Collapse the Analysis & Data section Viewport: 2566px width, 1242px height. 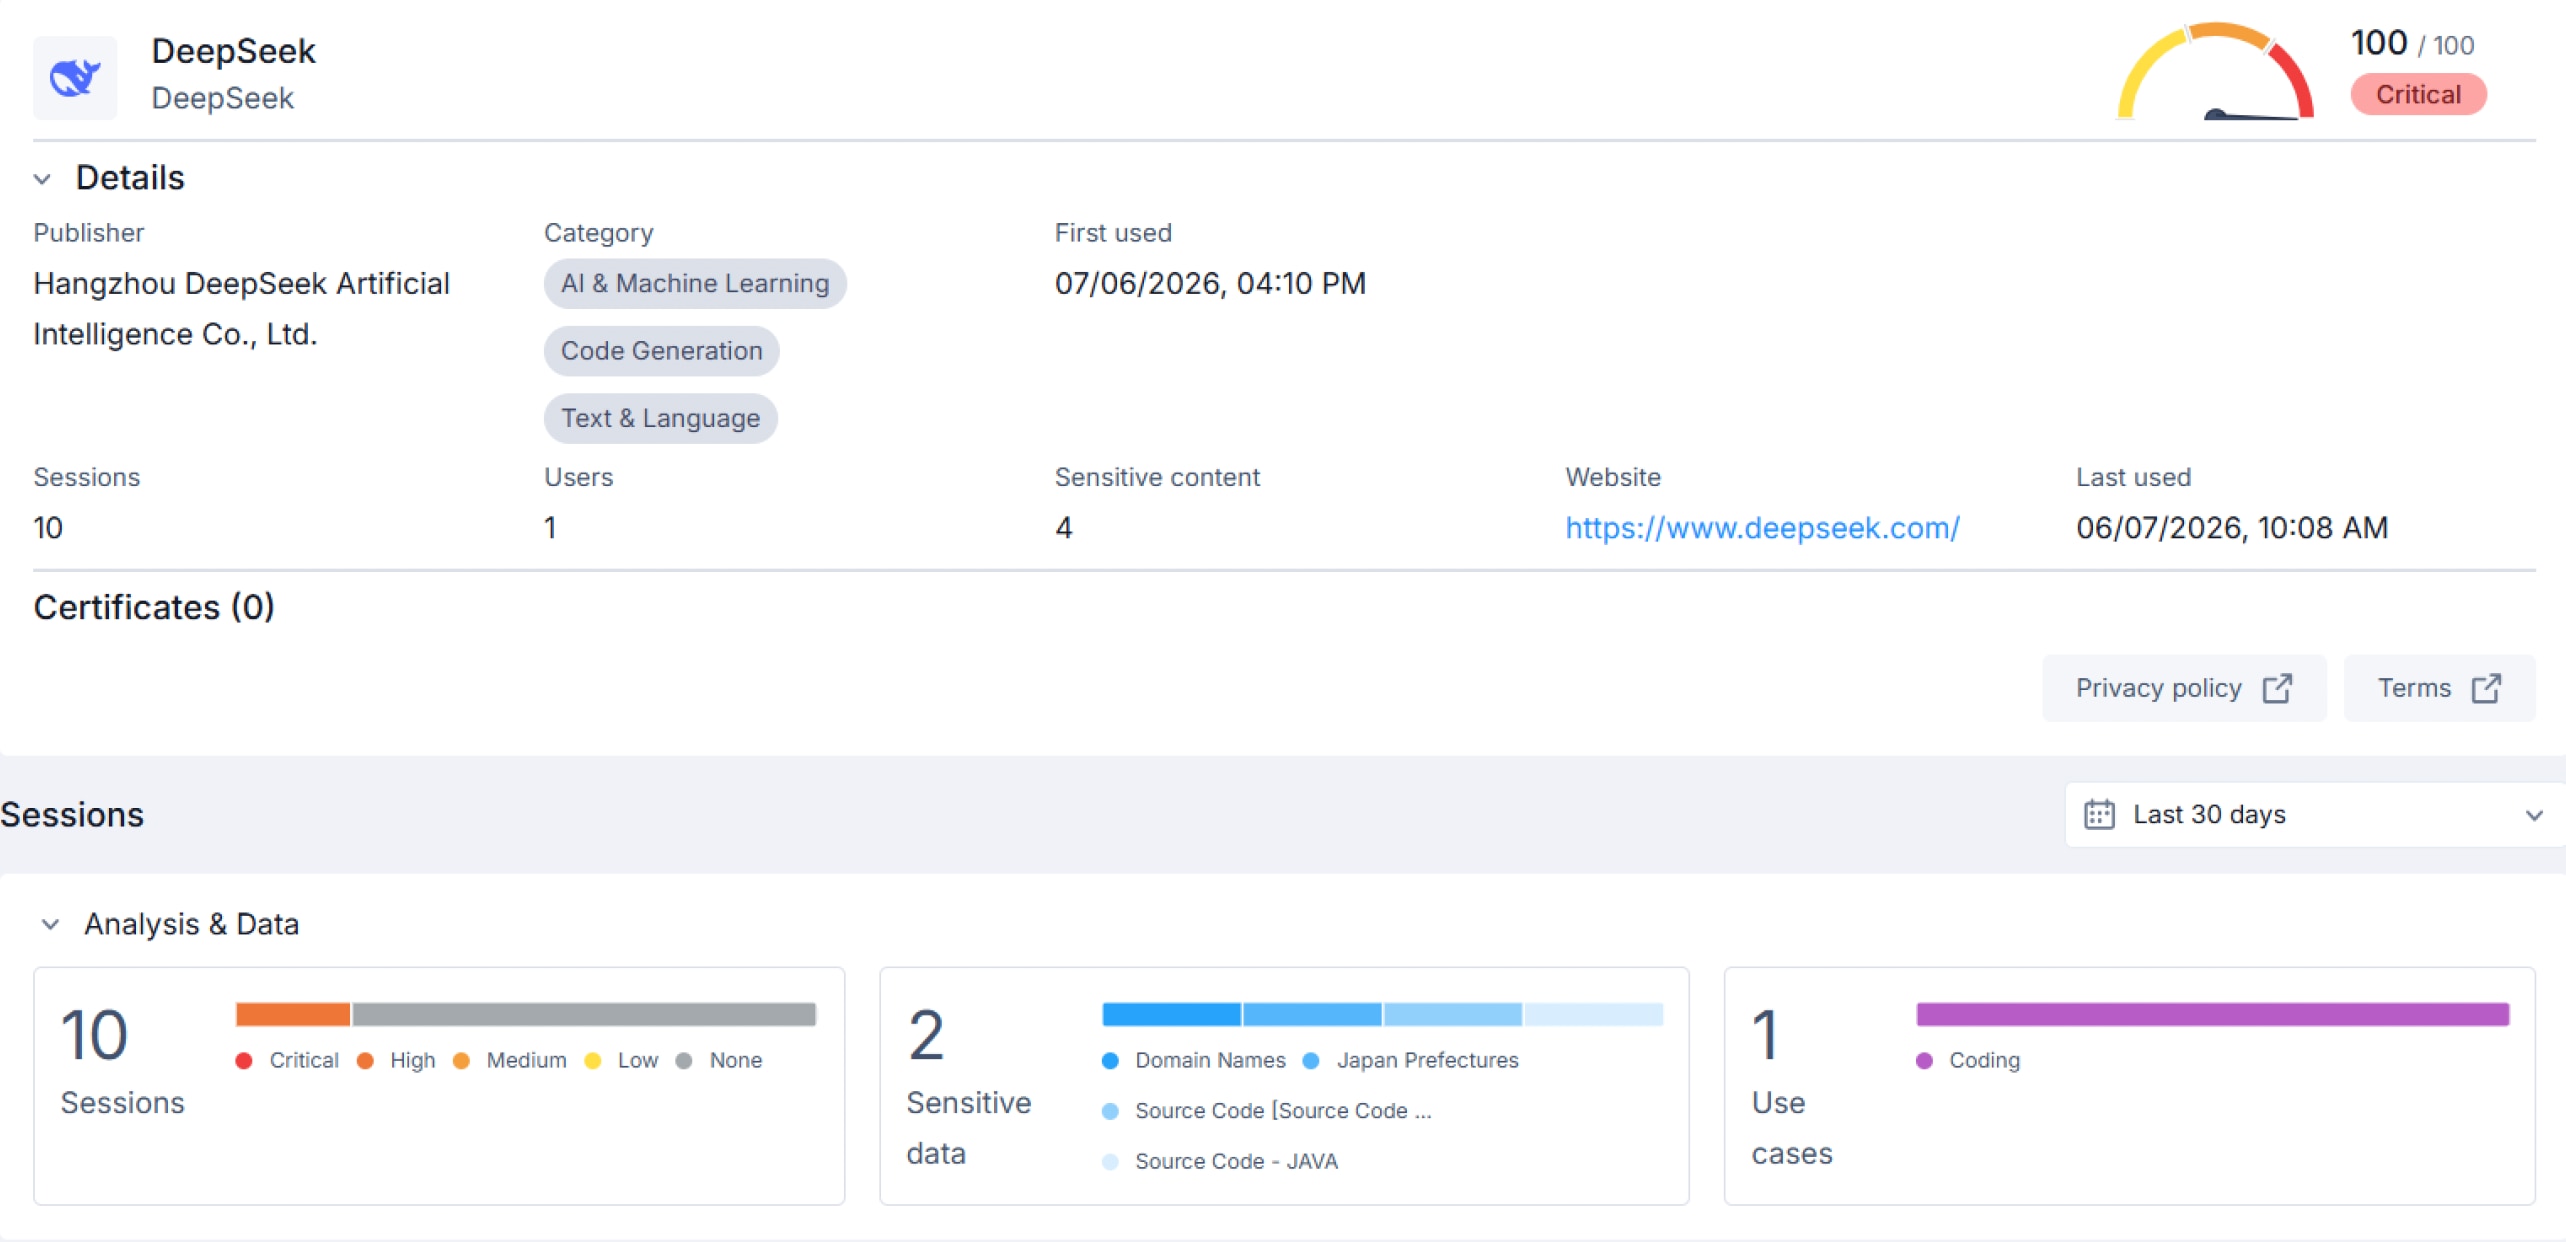click(x=50, y=924)
